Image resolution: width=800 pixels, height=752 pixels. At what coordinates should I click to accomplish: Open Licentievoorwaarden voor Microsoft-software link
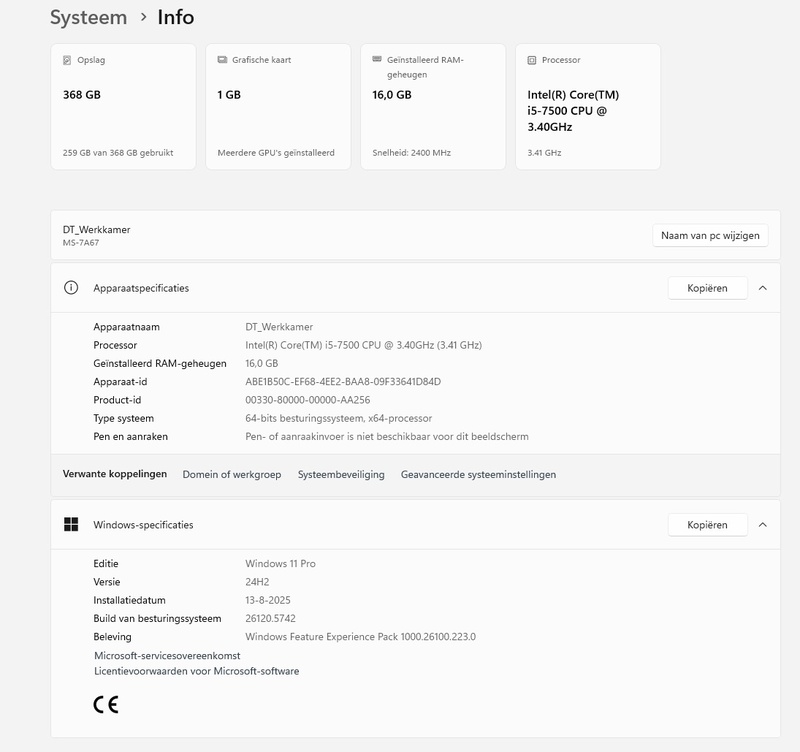pyautogui.click(x=196, y=671)
